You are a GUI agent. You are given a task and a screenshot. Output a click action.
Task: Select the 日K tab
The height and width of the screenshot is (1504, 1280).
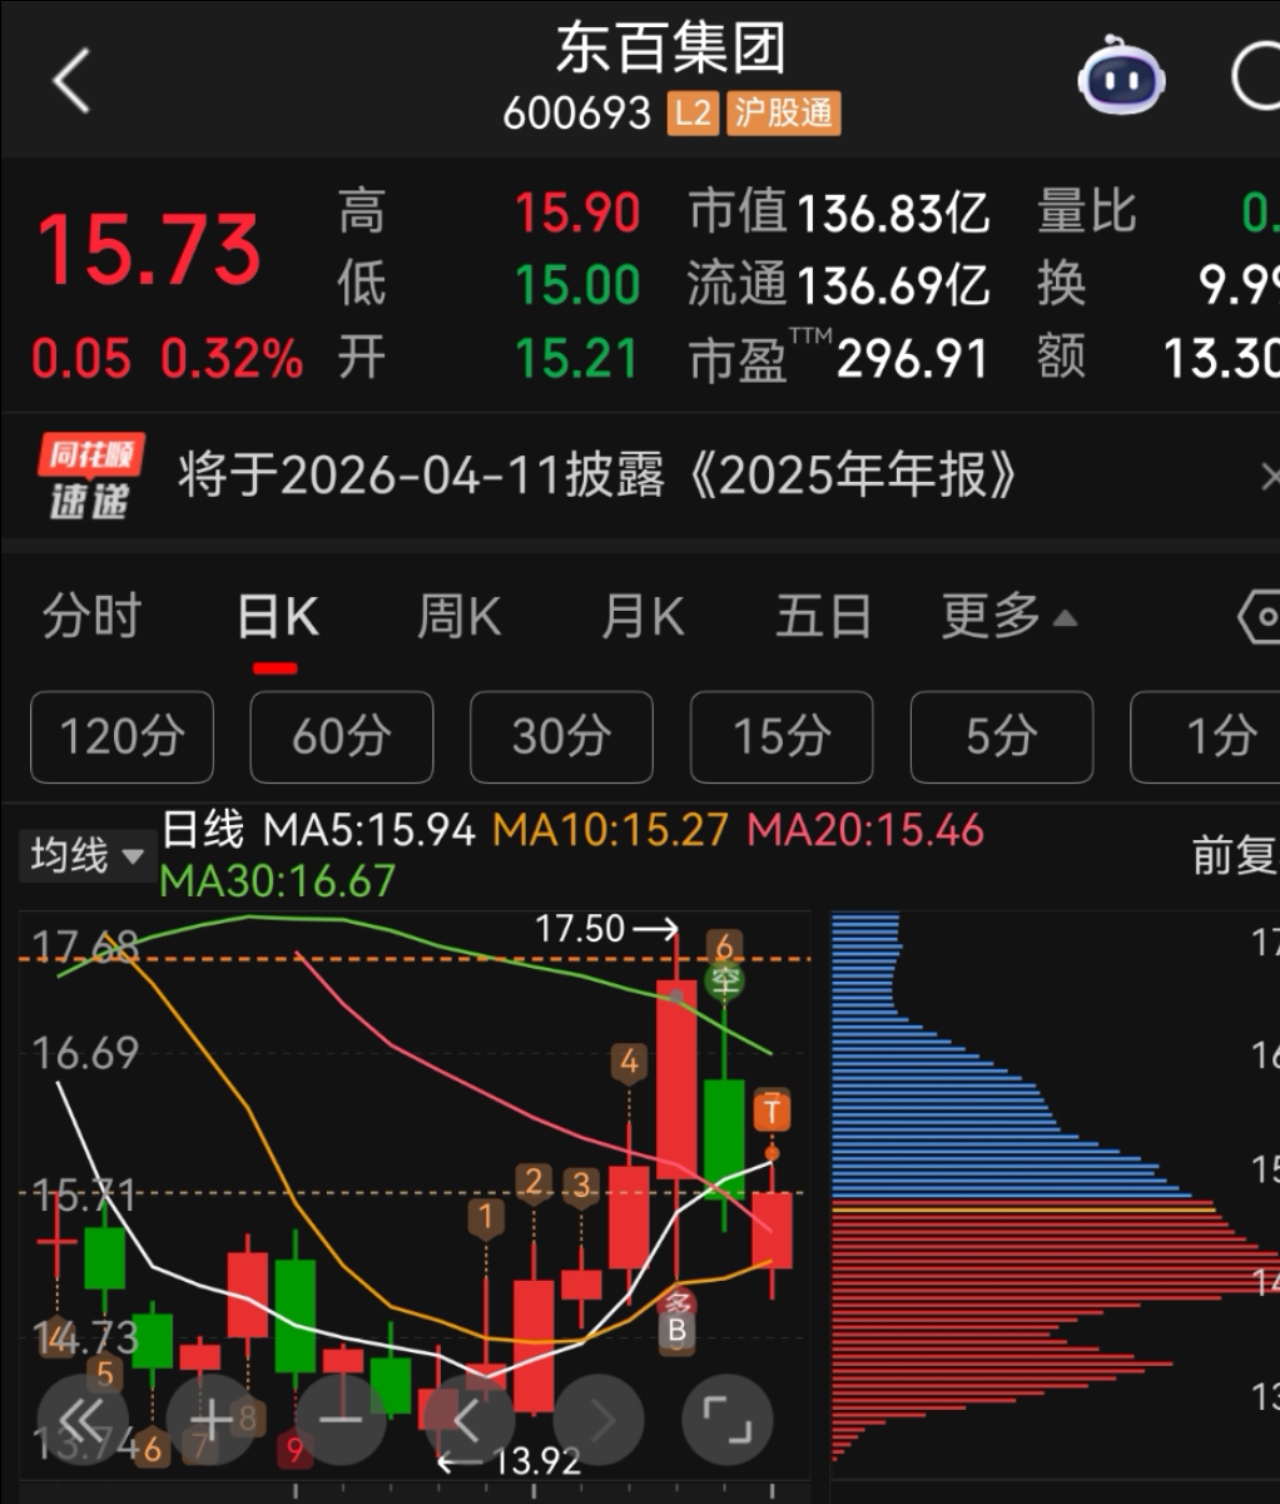[277, 616]
